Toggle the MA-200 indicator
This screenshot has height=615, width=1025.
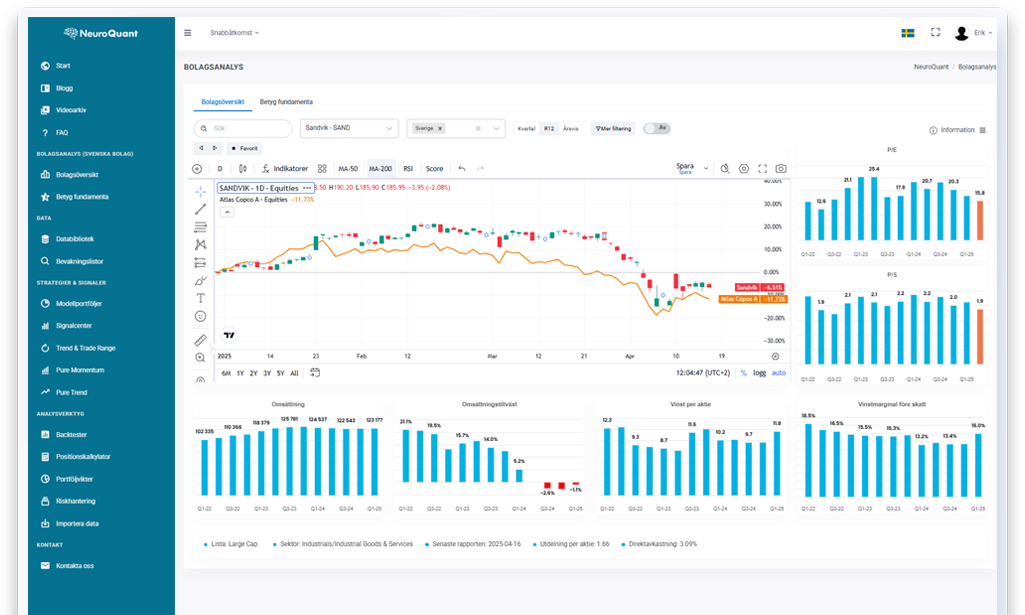[380, 169]
